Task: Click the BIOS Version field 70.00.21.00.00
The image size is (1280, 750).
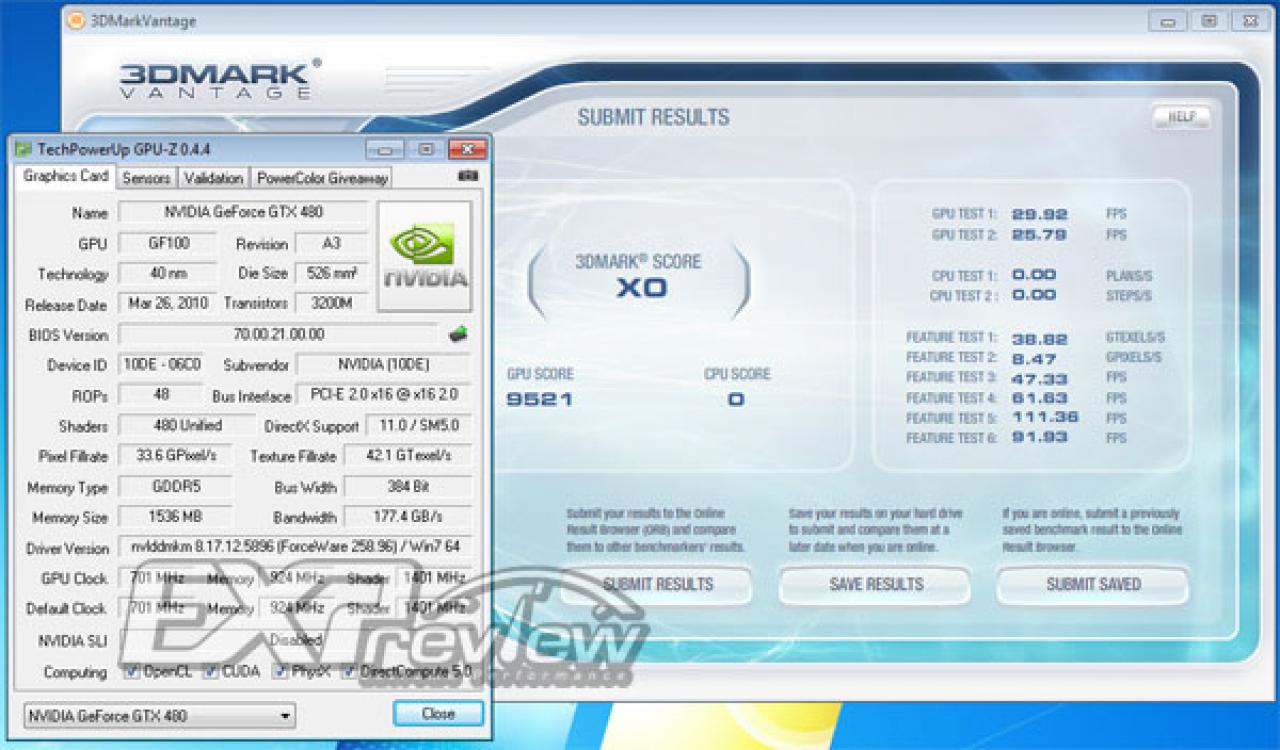Action: tap(278, 334)
